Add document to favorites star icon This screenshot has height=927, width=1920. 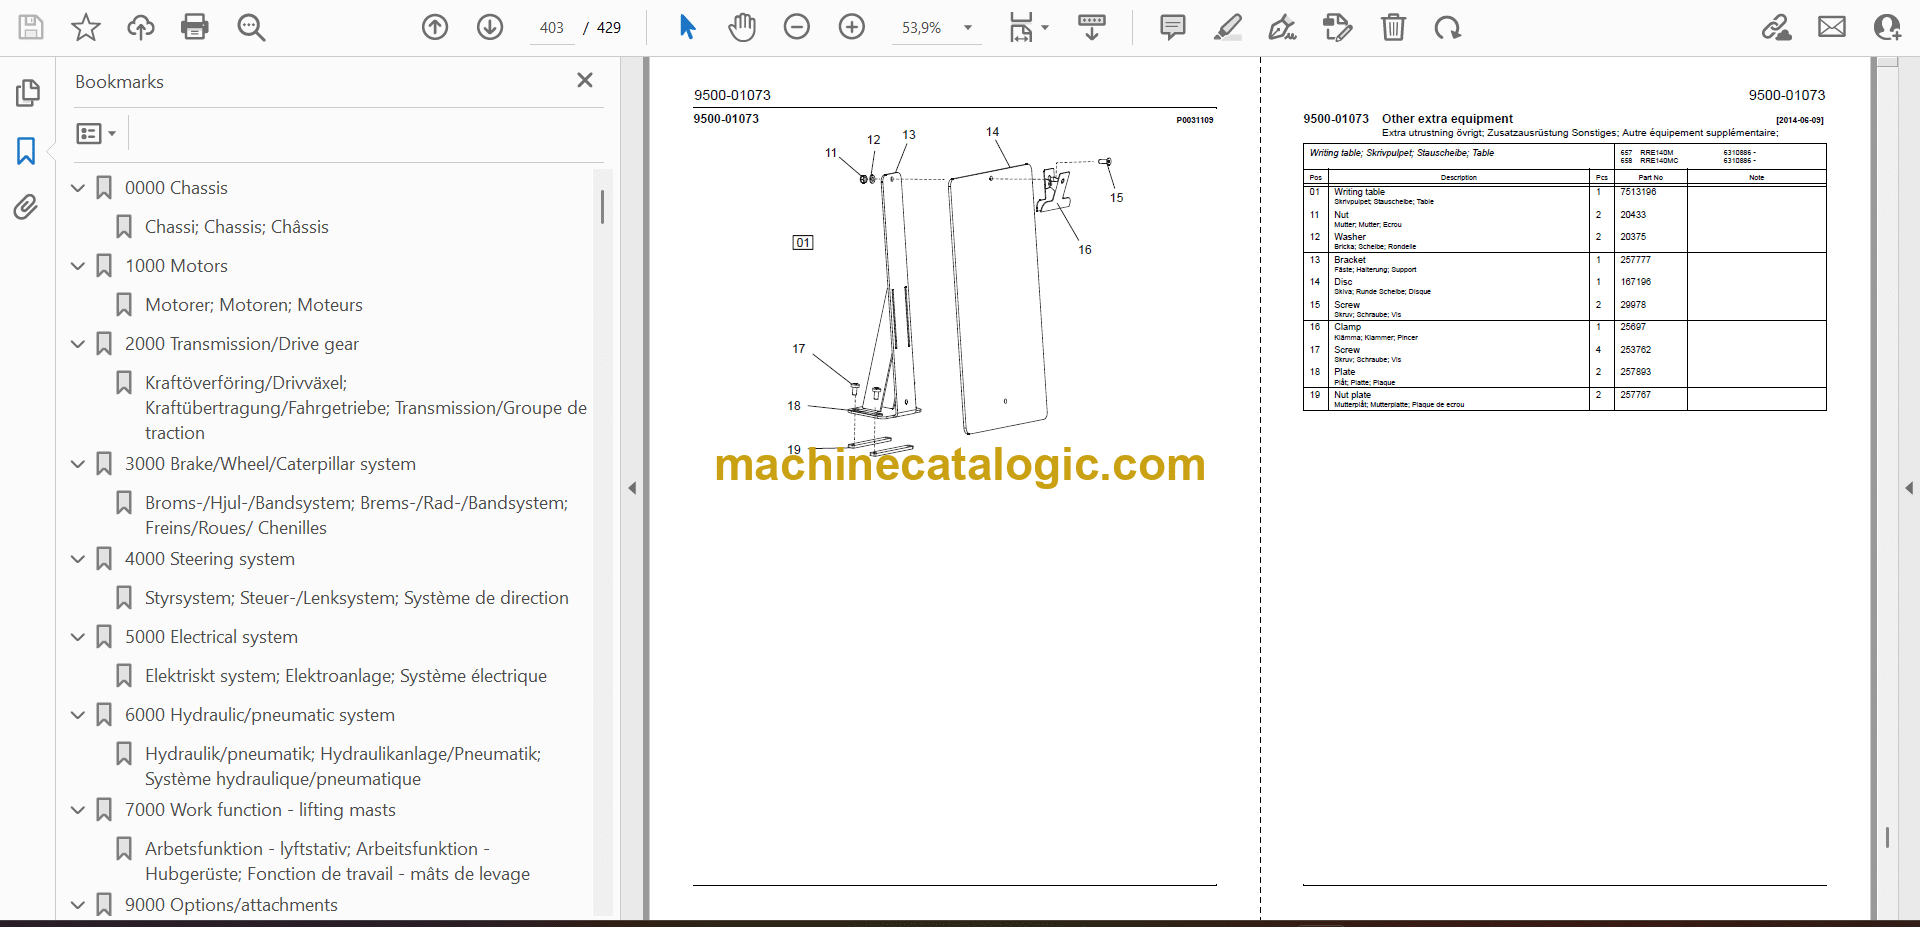click(86, 27)
